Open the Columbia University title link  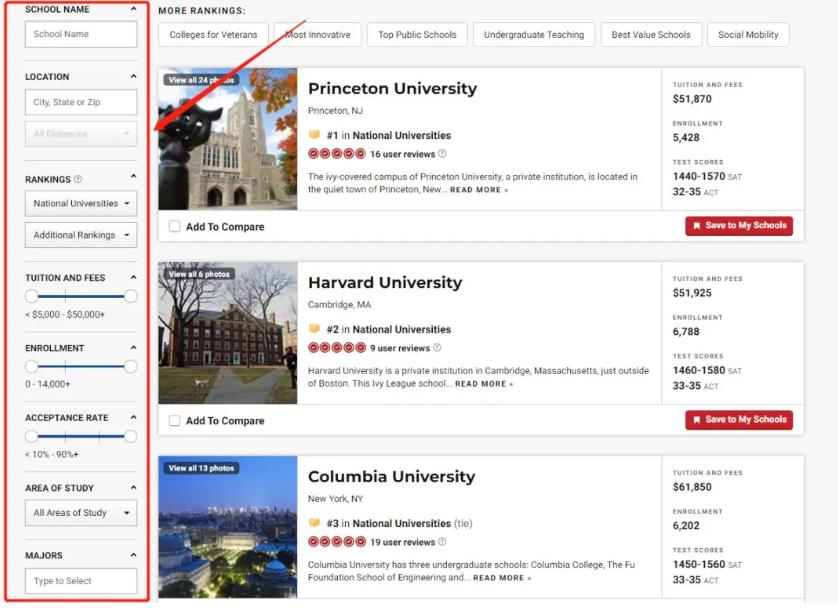391,476
